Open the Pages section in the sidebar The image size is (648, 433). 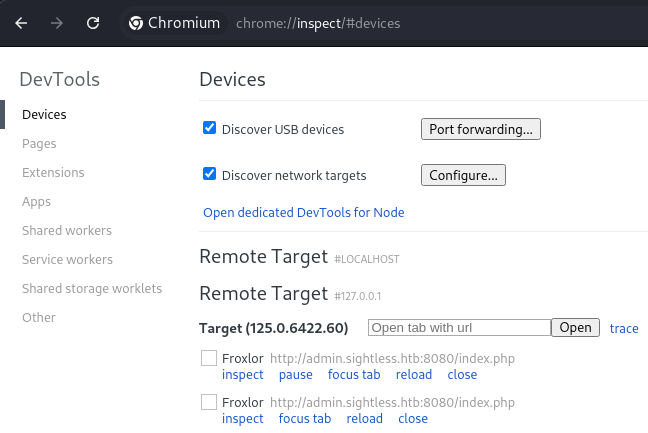39,144
